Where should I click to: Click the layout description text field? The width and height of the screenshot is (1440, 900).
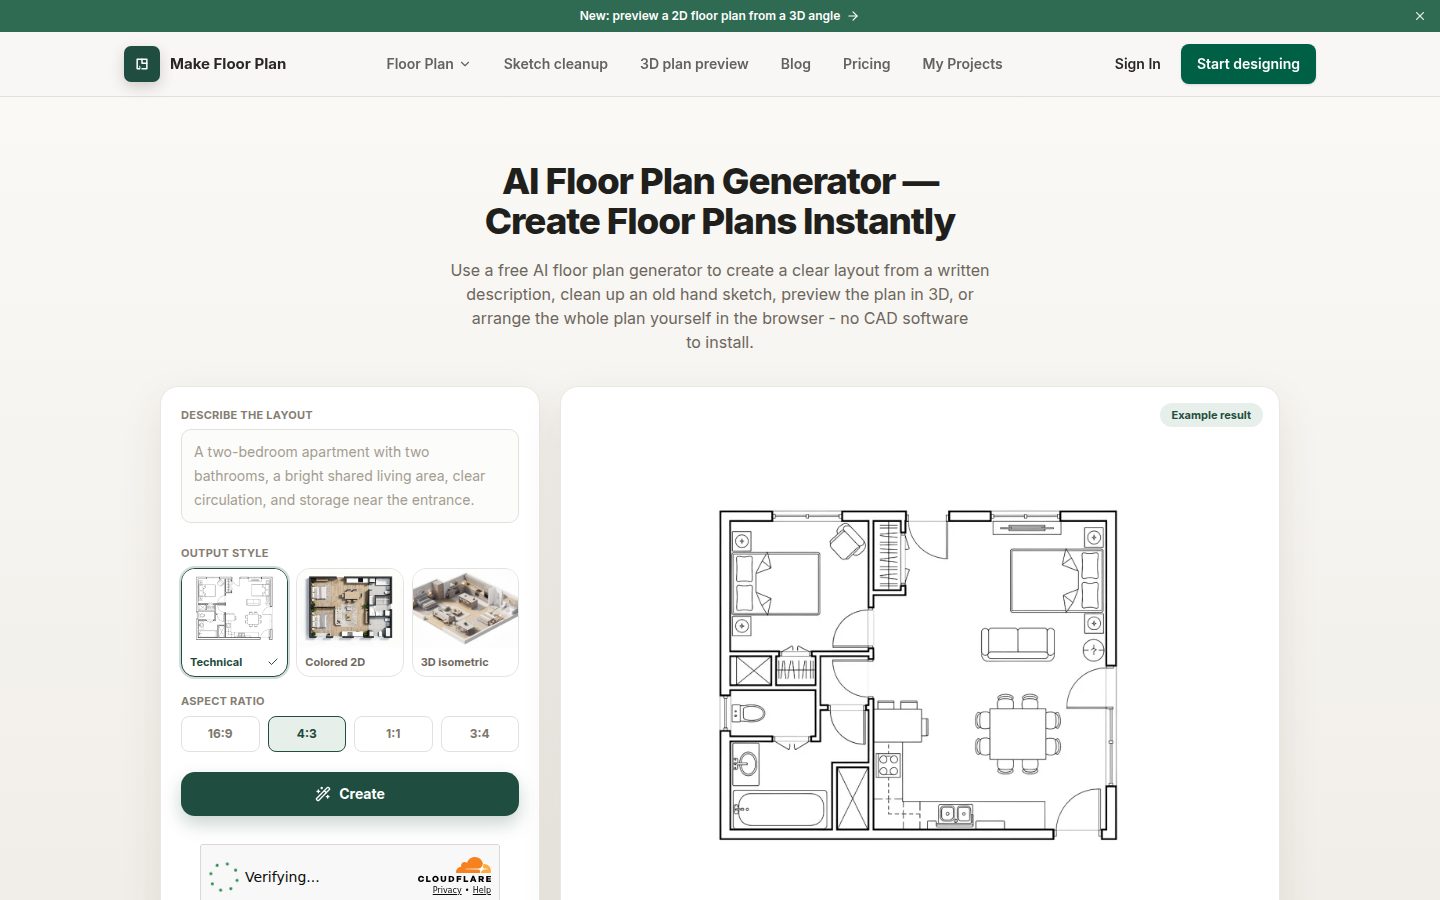coord(350,476)
